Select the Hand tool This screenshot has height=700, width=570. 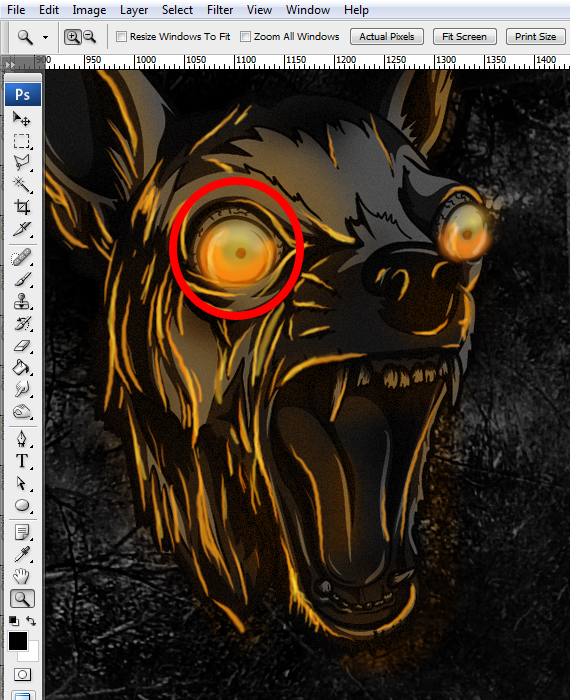click(x=21, y=576)
